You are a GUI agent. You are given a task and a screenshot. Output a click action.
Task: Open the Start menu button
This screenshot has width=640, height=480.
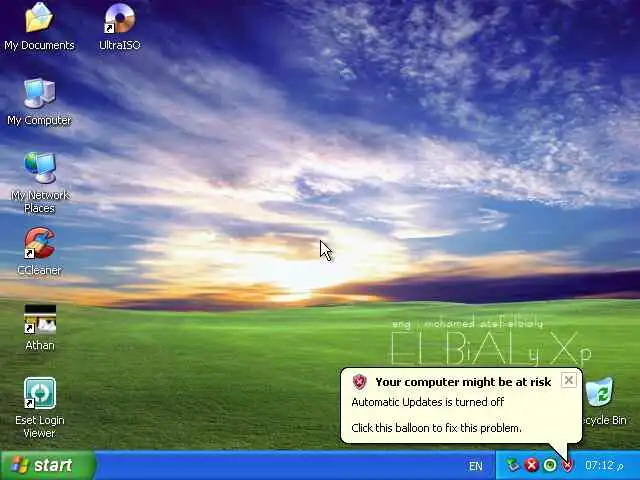48,465
